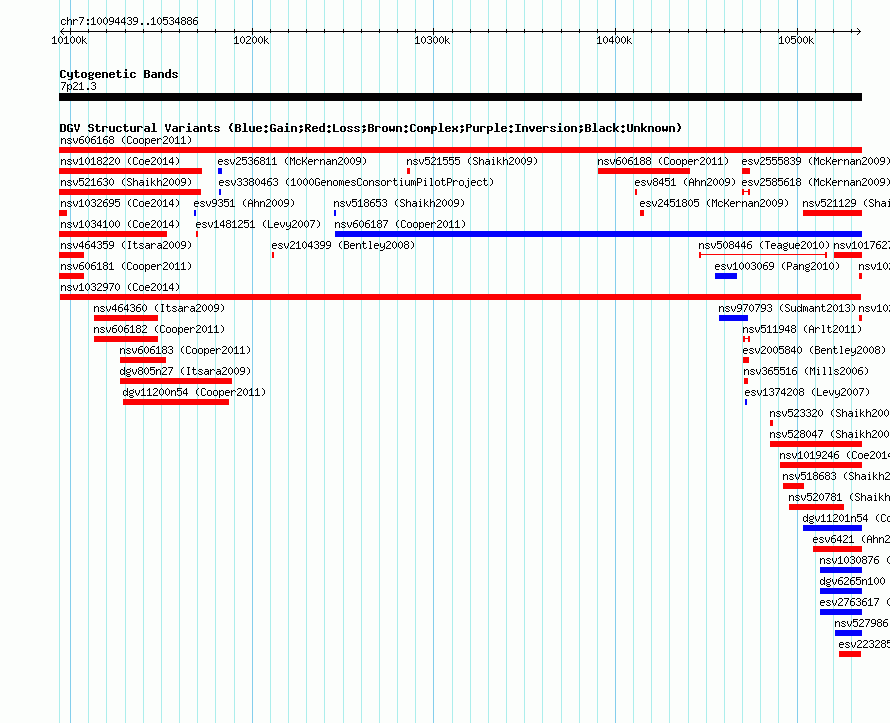The height and width of the screenshot is (723, 890).
Task: Open esv2536811 (McKernan2009) variant
Action: [292, 161]
